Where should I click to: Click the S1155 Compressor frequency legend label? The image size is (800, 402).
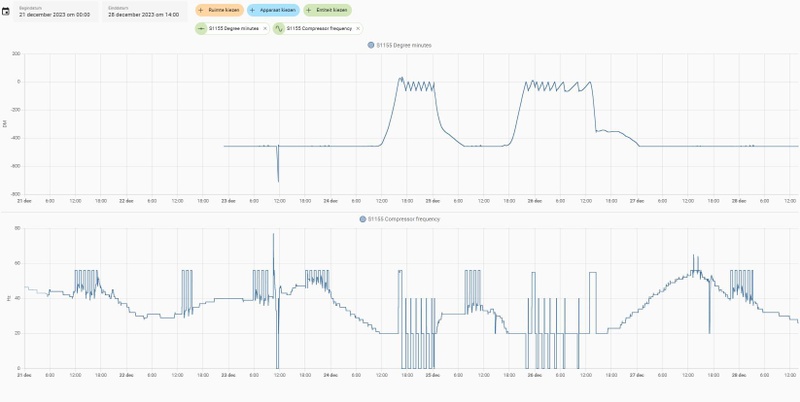click(x=404, y=219)
